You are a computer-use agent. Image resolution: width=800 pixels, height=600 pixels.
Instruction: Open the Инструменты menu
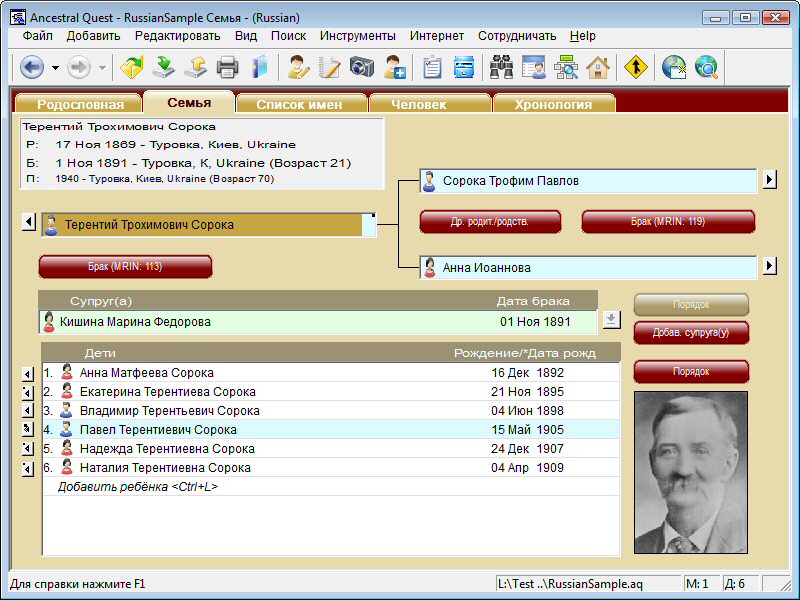point(357,36)
